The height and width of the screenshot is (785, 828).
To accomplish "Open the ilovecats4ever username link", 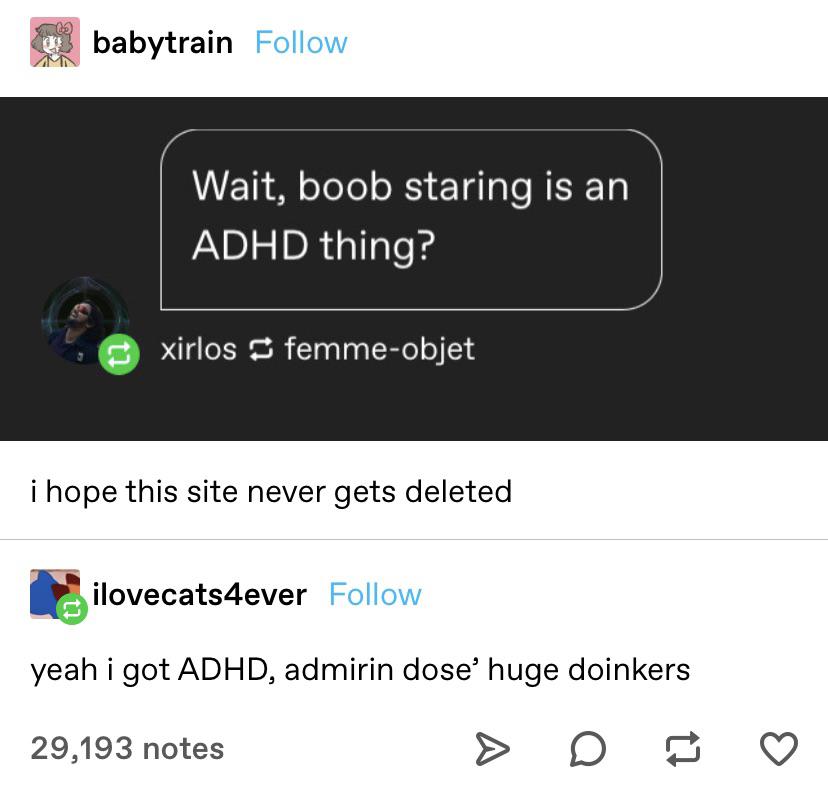I will point(200,594).
